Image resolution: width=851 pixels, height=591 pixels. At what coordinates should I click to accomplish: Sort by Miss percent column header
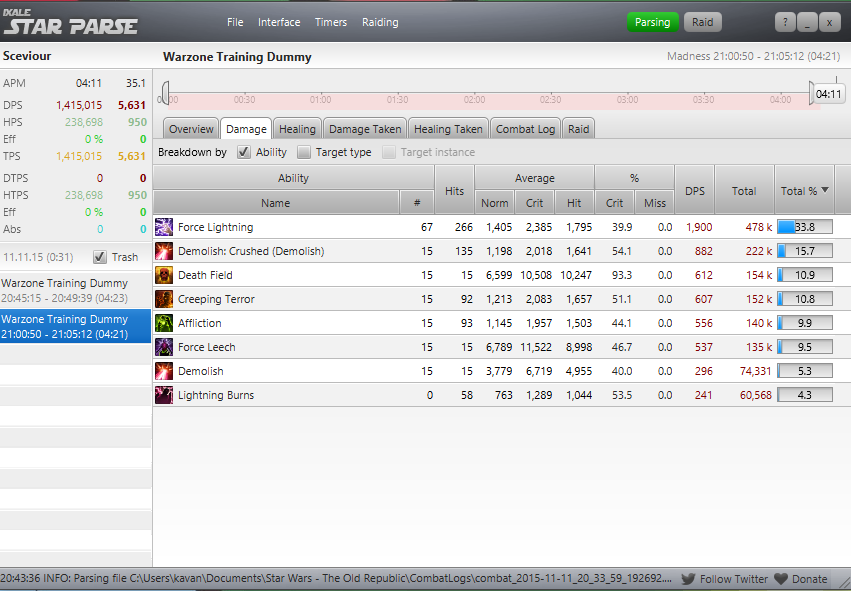click(655, 203)
